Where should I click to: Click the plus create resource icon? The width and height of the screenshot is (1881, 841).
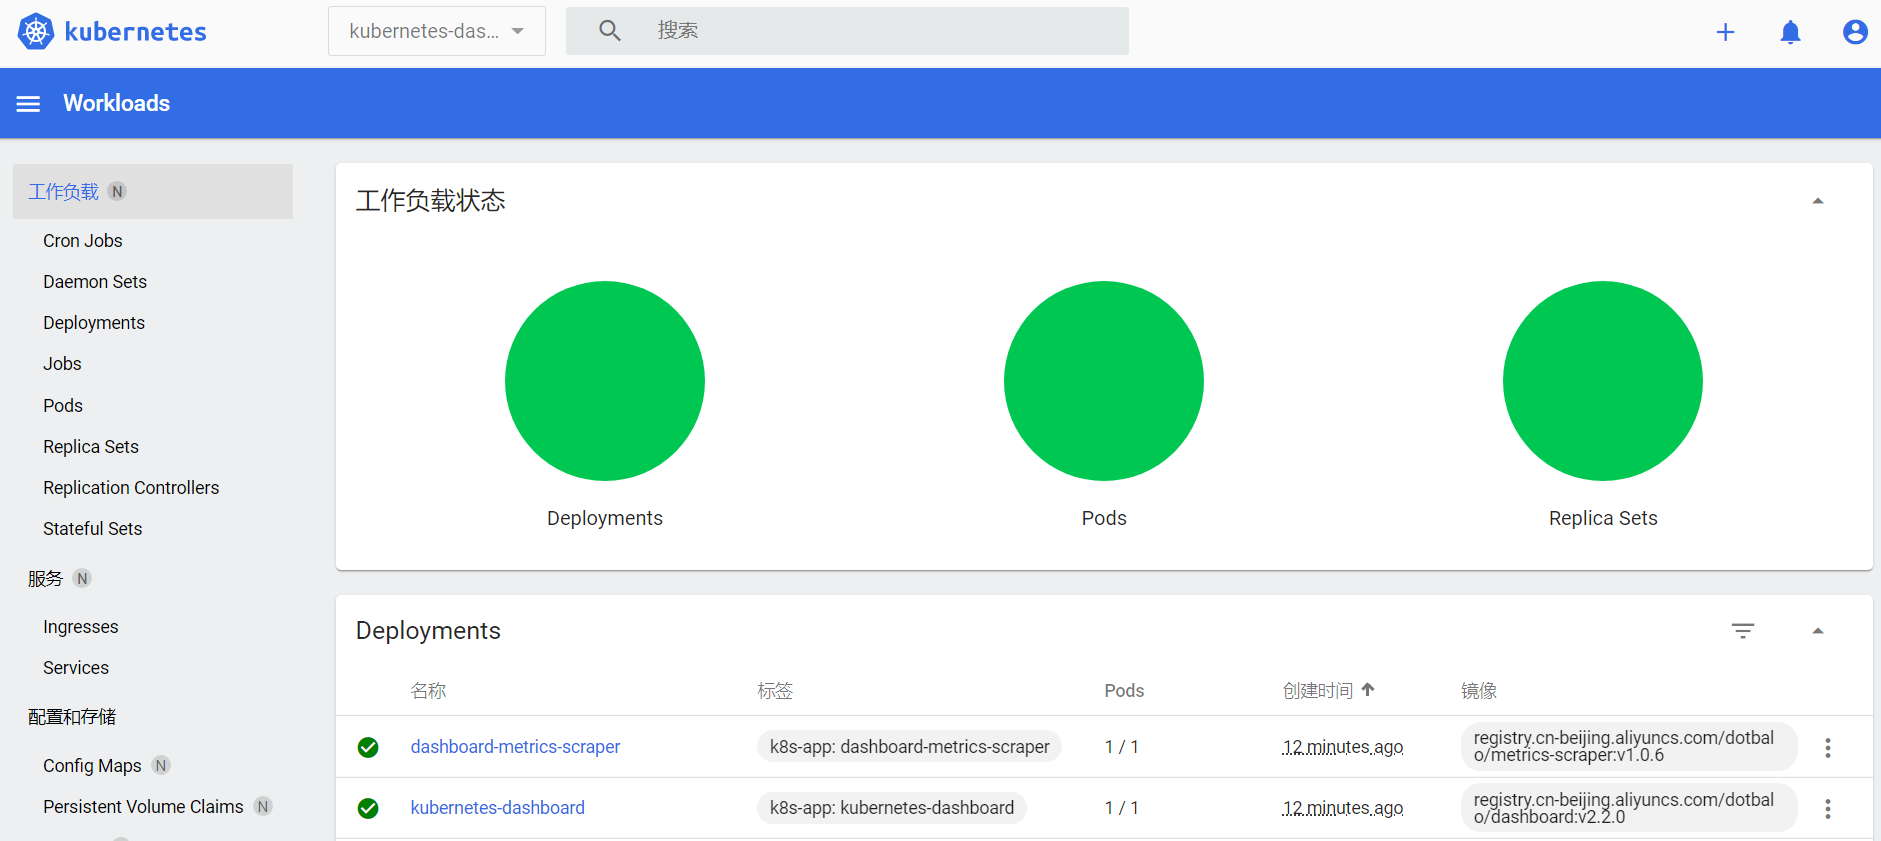click(1725, 32)
